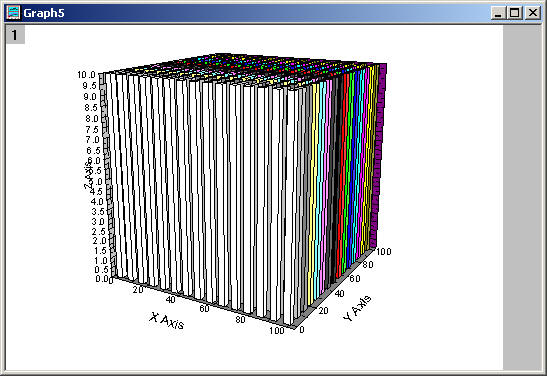Click the black bar on cube side

[332, 181]
